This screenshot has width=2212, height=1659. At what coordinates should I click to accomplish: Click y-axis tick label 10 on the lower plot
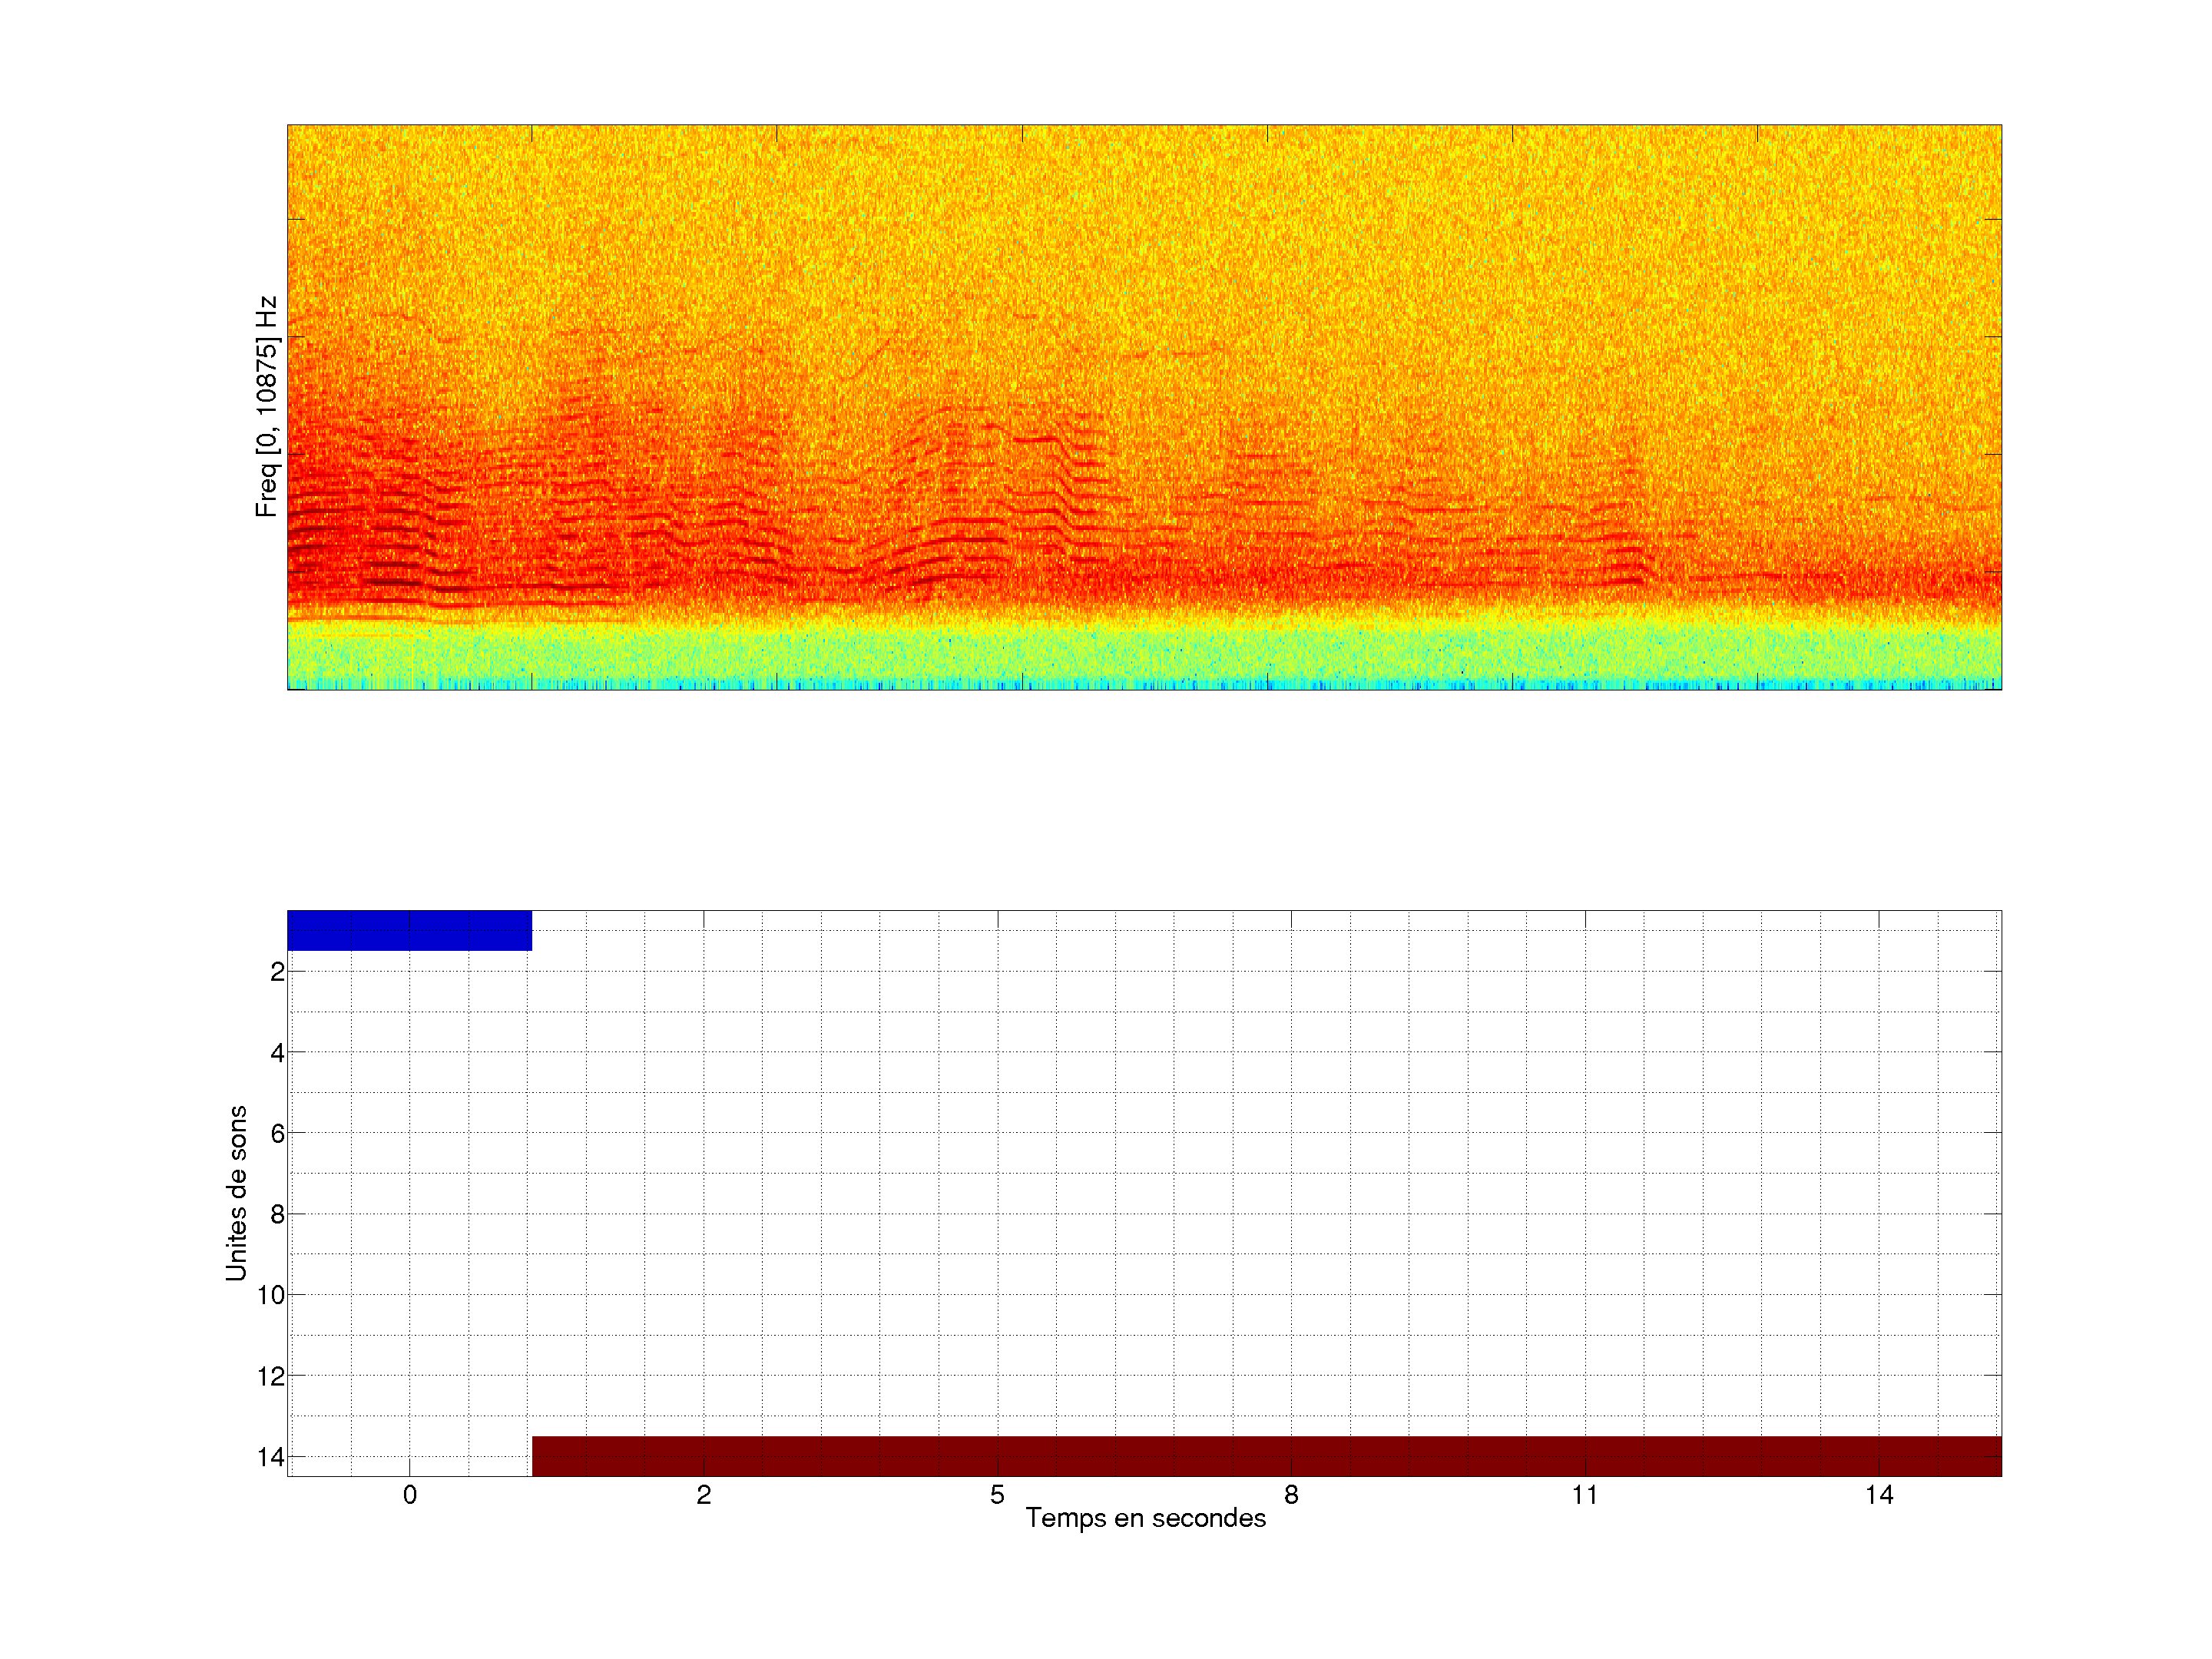click(x=271, y=1296)
